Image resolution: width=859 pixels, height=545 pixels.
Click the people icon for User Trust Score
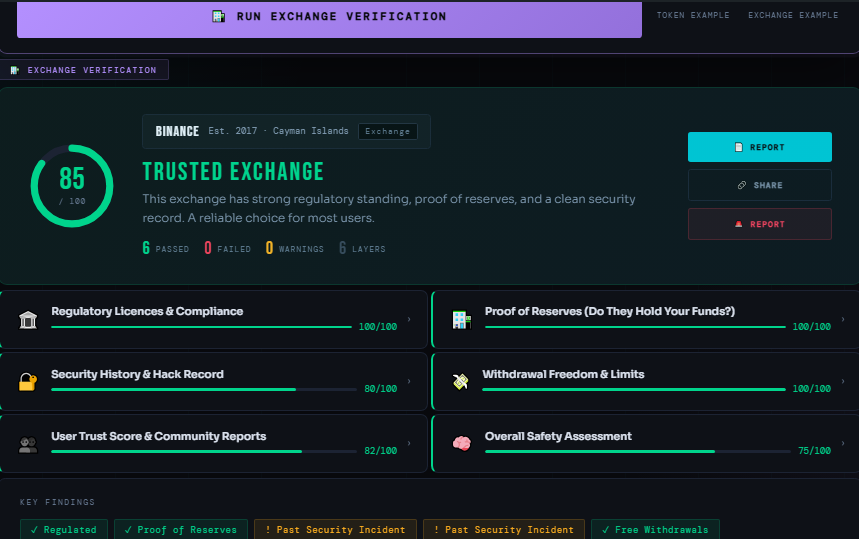pyautogui.click(x=28, y=444)
